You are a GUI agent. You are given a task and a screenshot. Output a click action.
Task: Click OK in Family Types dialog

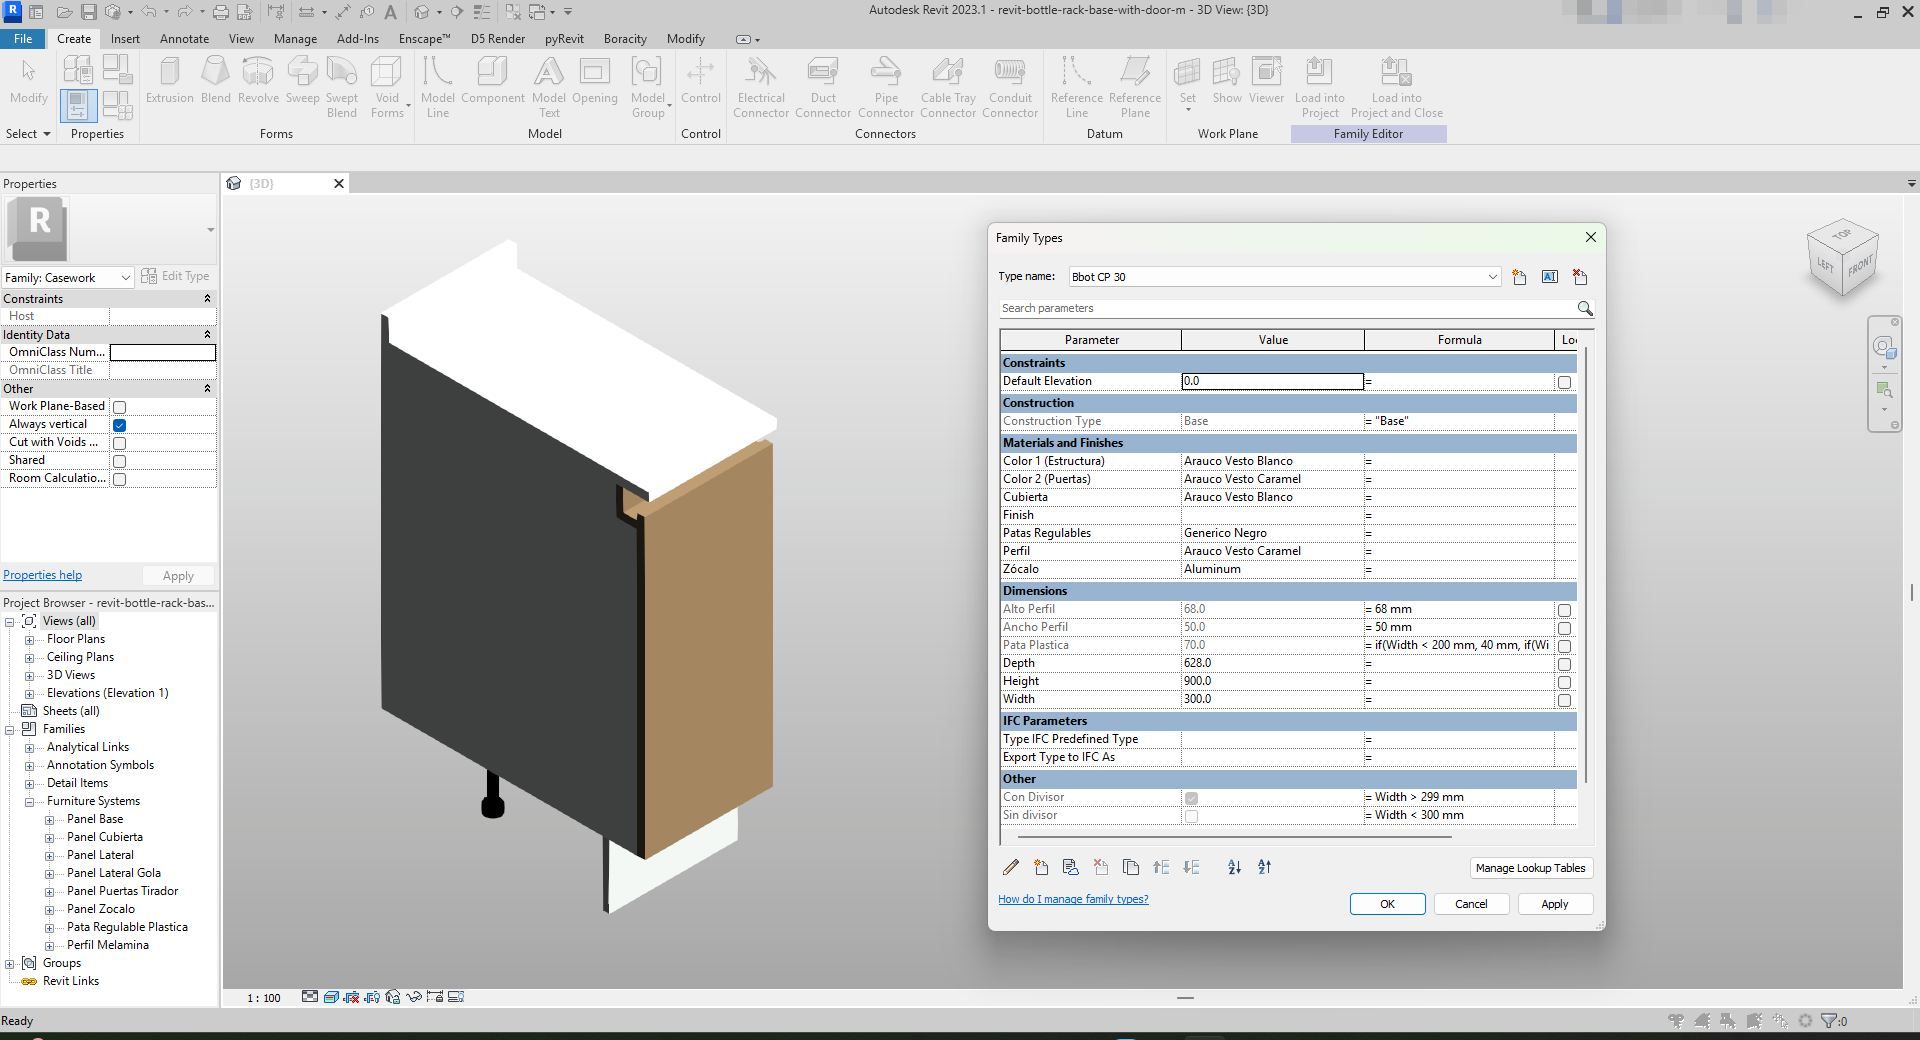click(1387, 904)
